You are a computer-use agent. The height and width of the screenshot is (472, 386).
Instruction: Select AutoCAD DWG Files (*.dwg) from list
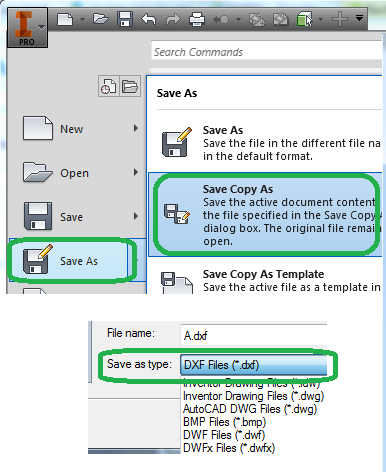point(250,409)
